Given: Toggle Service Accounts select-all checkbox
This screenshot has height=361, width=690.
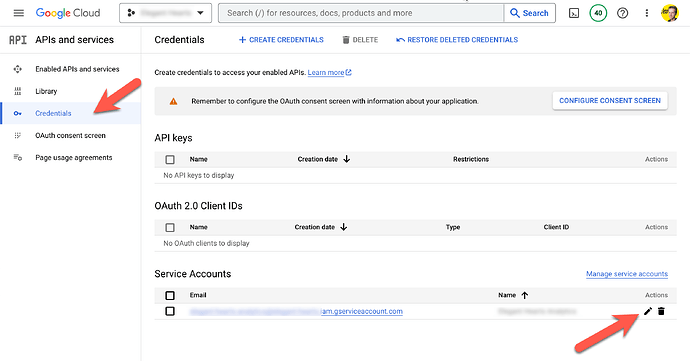Looking at the screenshot, I should click(170, 295).
